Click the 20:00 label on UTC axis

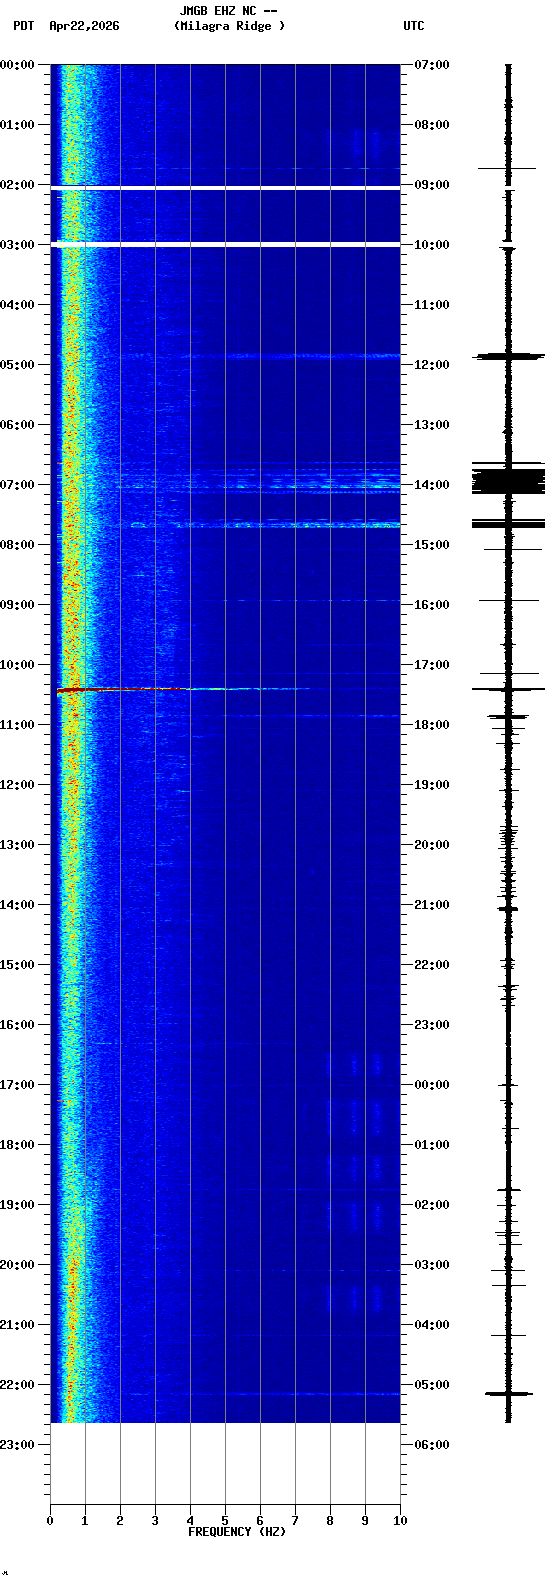(432, 845)
